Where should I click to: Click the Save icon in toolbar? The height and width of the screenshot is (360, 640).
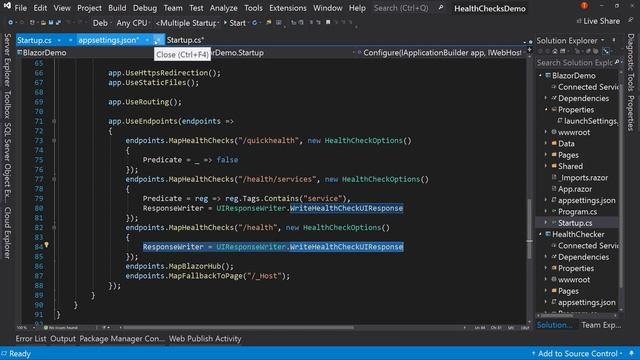(x=51, y=23)
